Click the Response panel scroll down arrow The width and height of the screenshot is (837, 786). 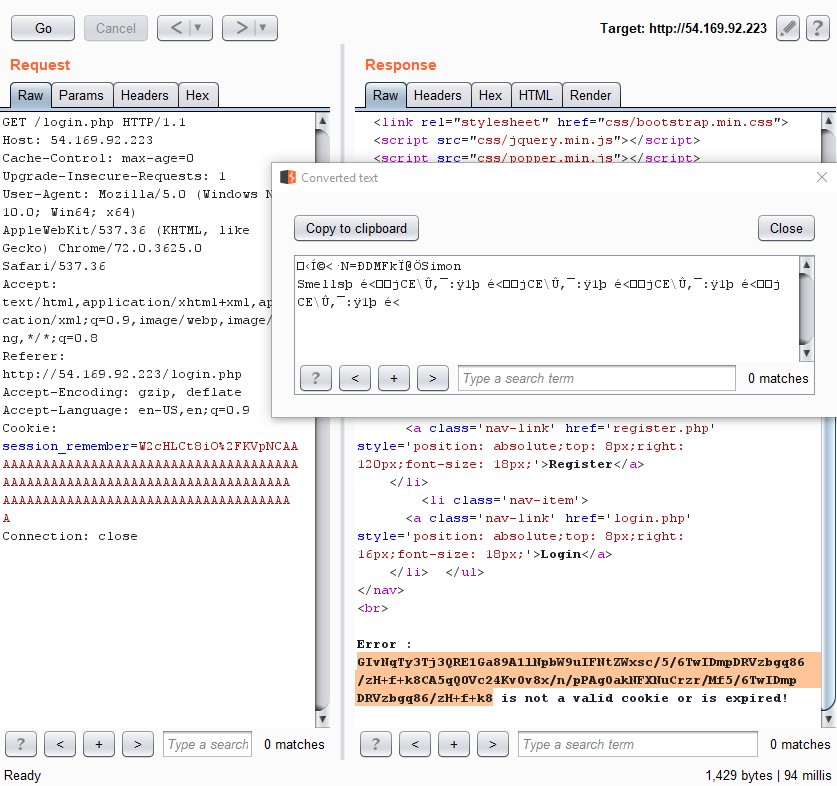click(x=828, y=719)
